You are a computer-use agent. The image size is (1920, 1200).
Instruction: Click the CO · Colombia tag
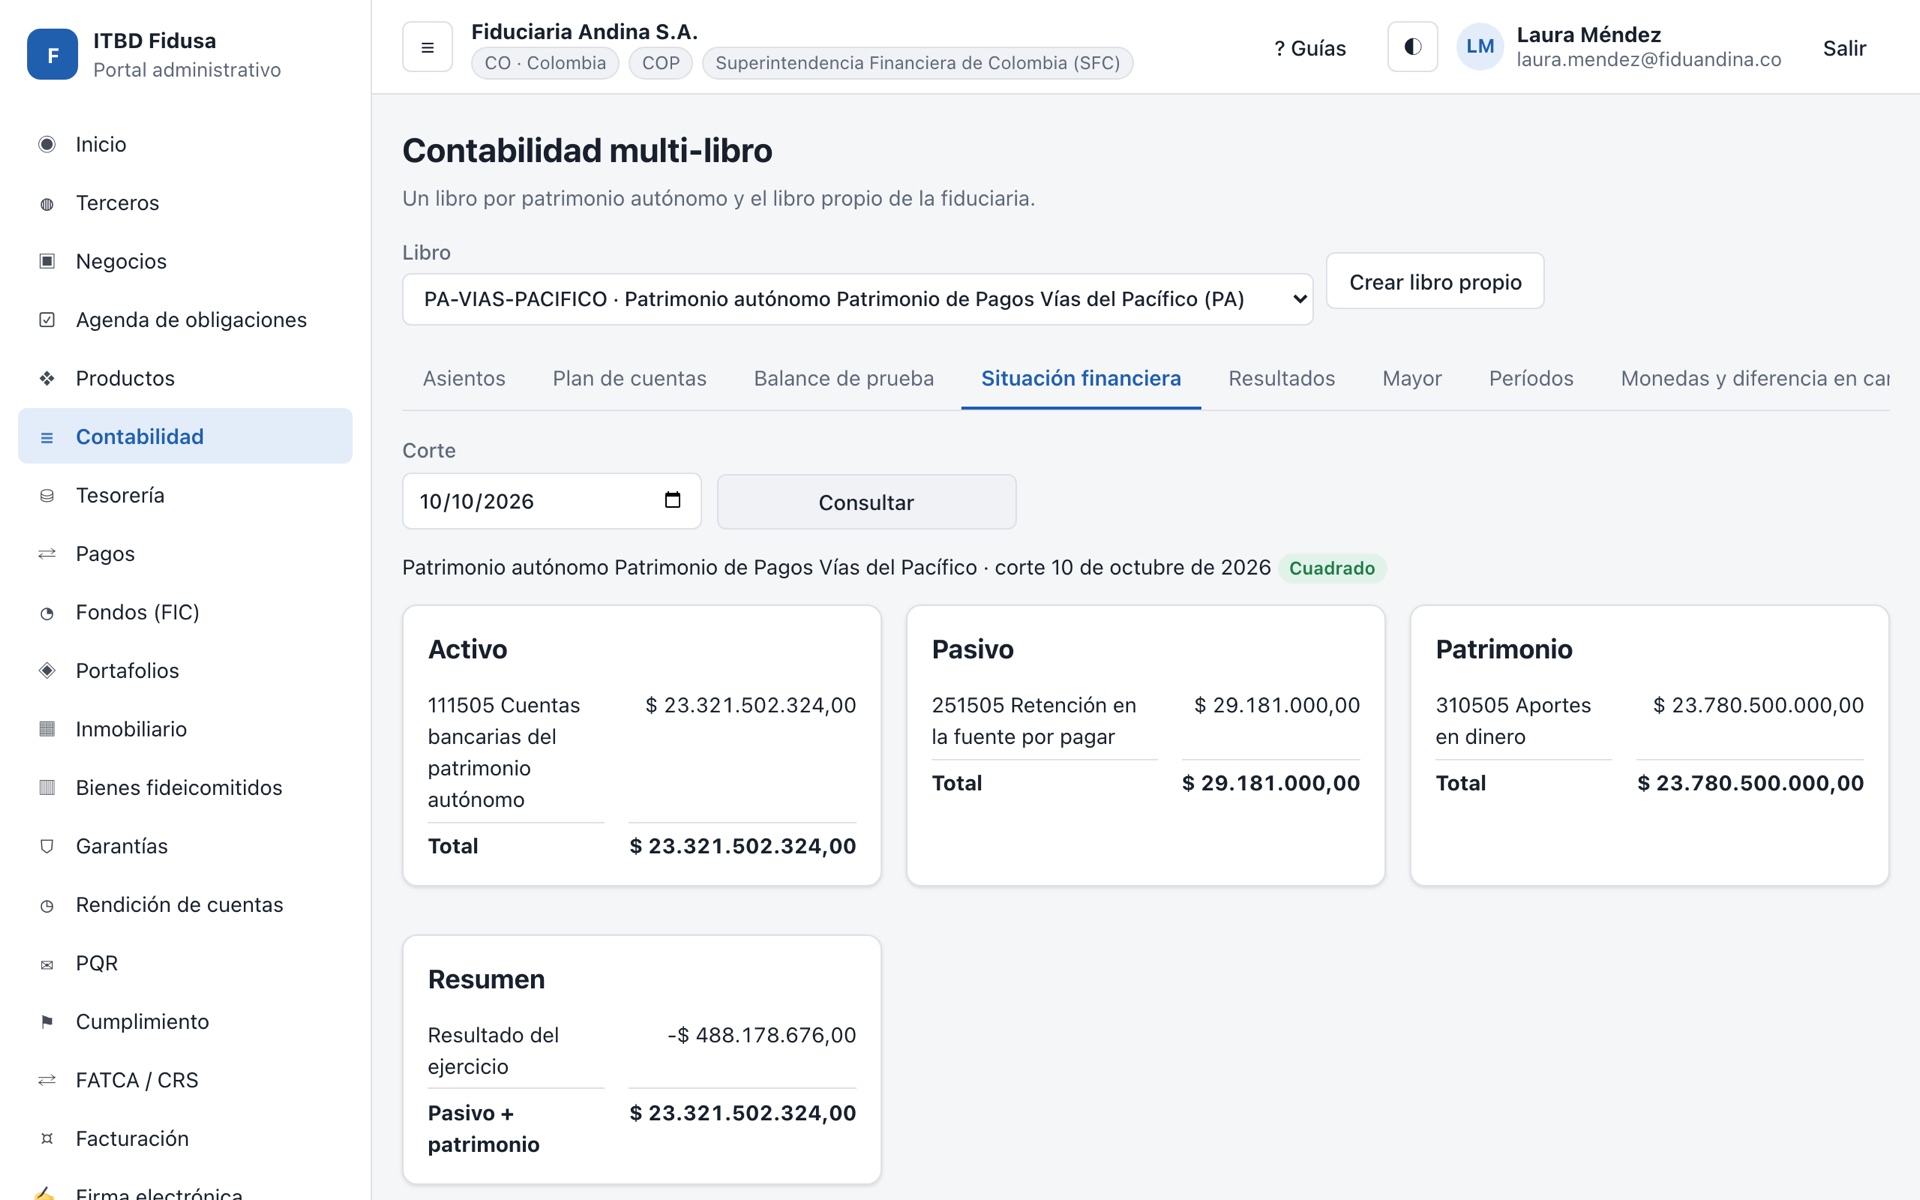(545, 63)
